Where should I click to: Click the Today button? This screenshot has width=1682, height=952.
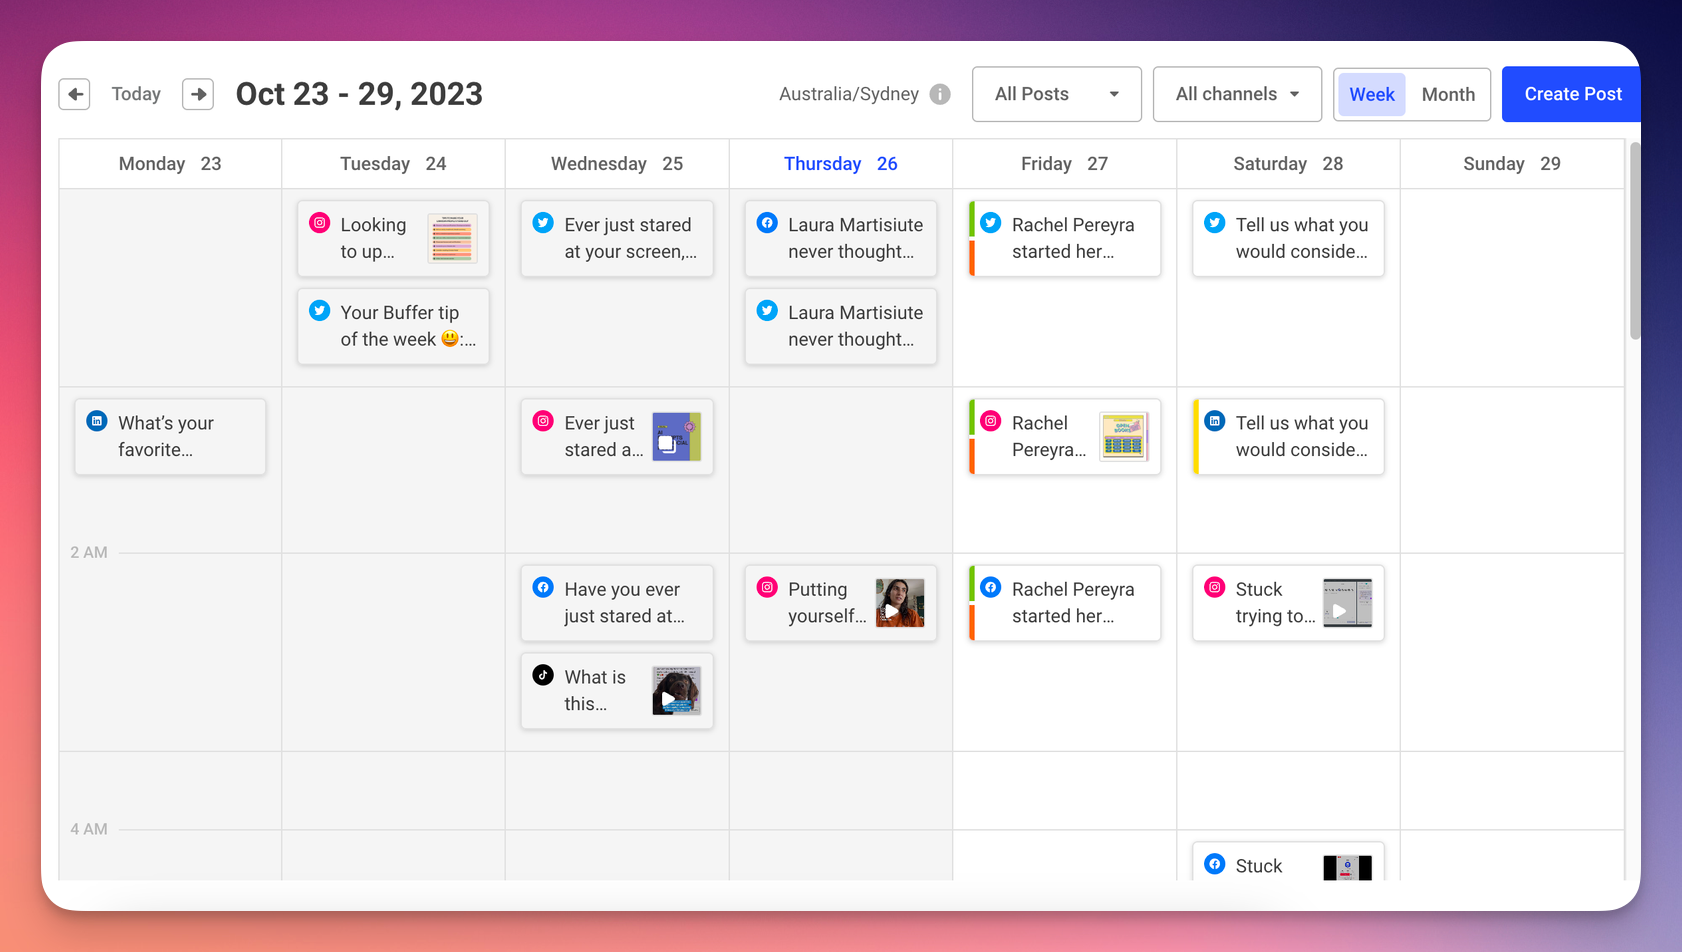(136, 94)
